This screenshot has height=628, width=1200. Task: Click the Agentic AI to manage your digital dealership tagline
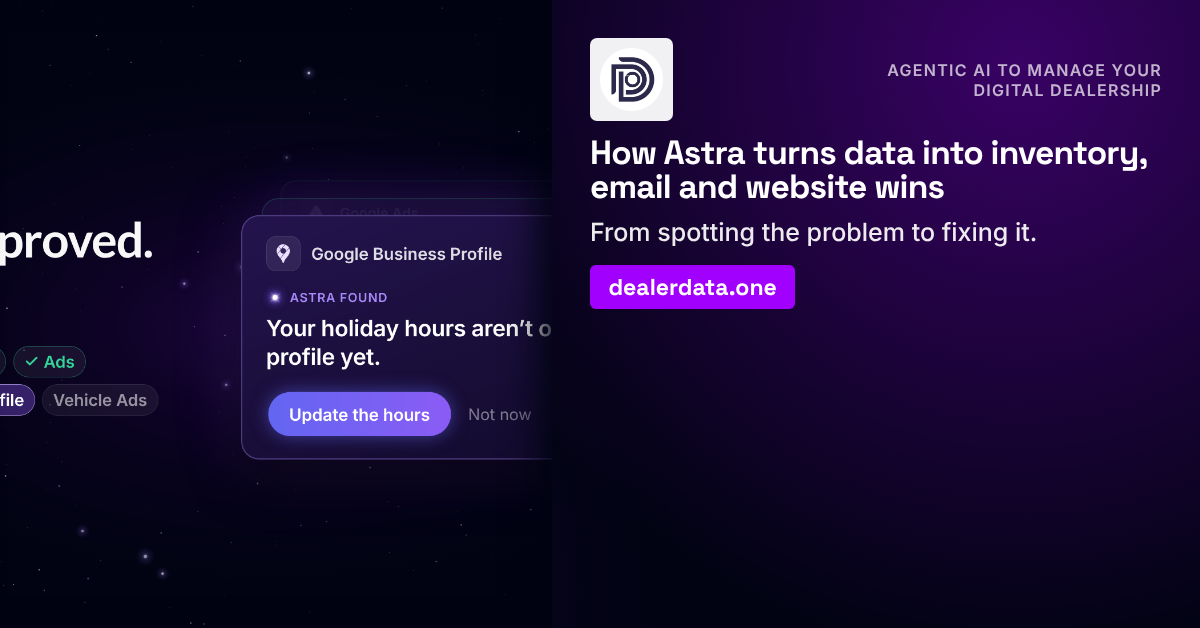tap(1024, 80)
